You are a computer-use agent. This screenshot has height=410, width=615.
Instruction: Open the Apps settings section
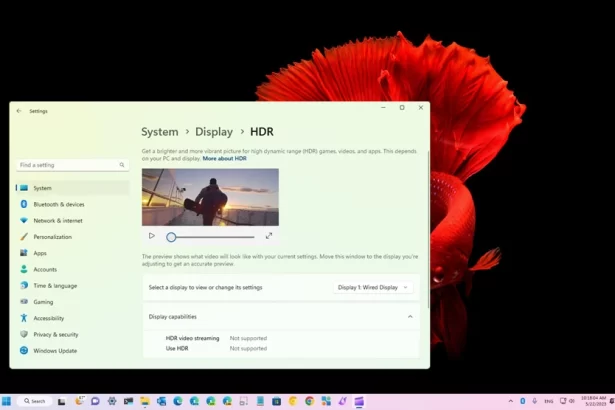point(40,253)
